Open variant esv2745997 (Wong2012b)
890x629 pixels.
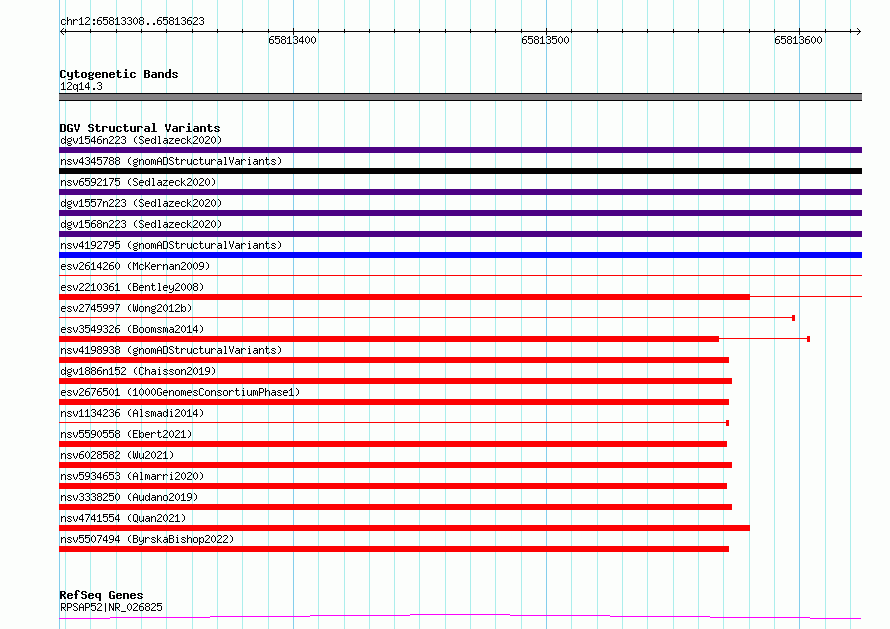pos(126,308)
